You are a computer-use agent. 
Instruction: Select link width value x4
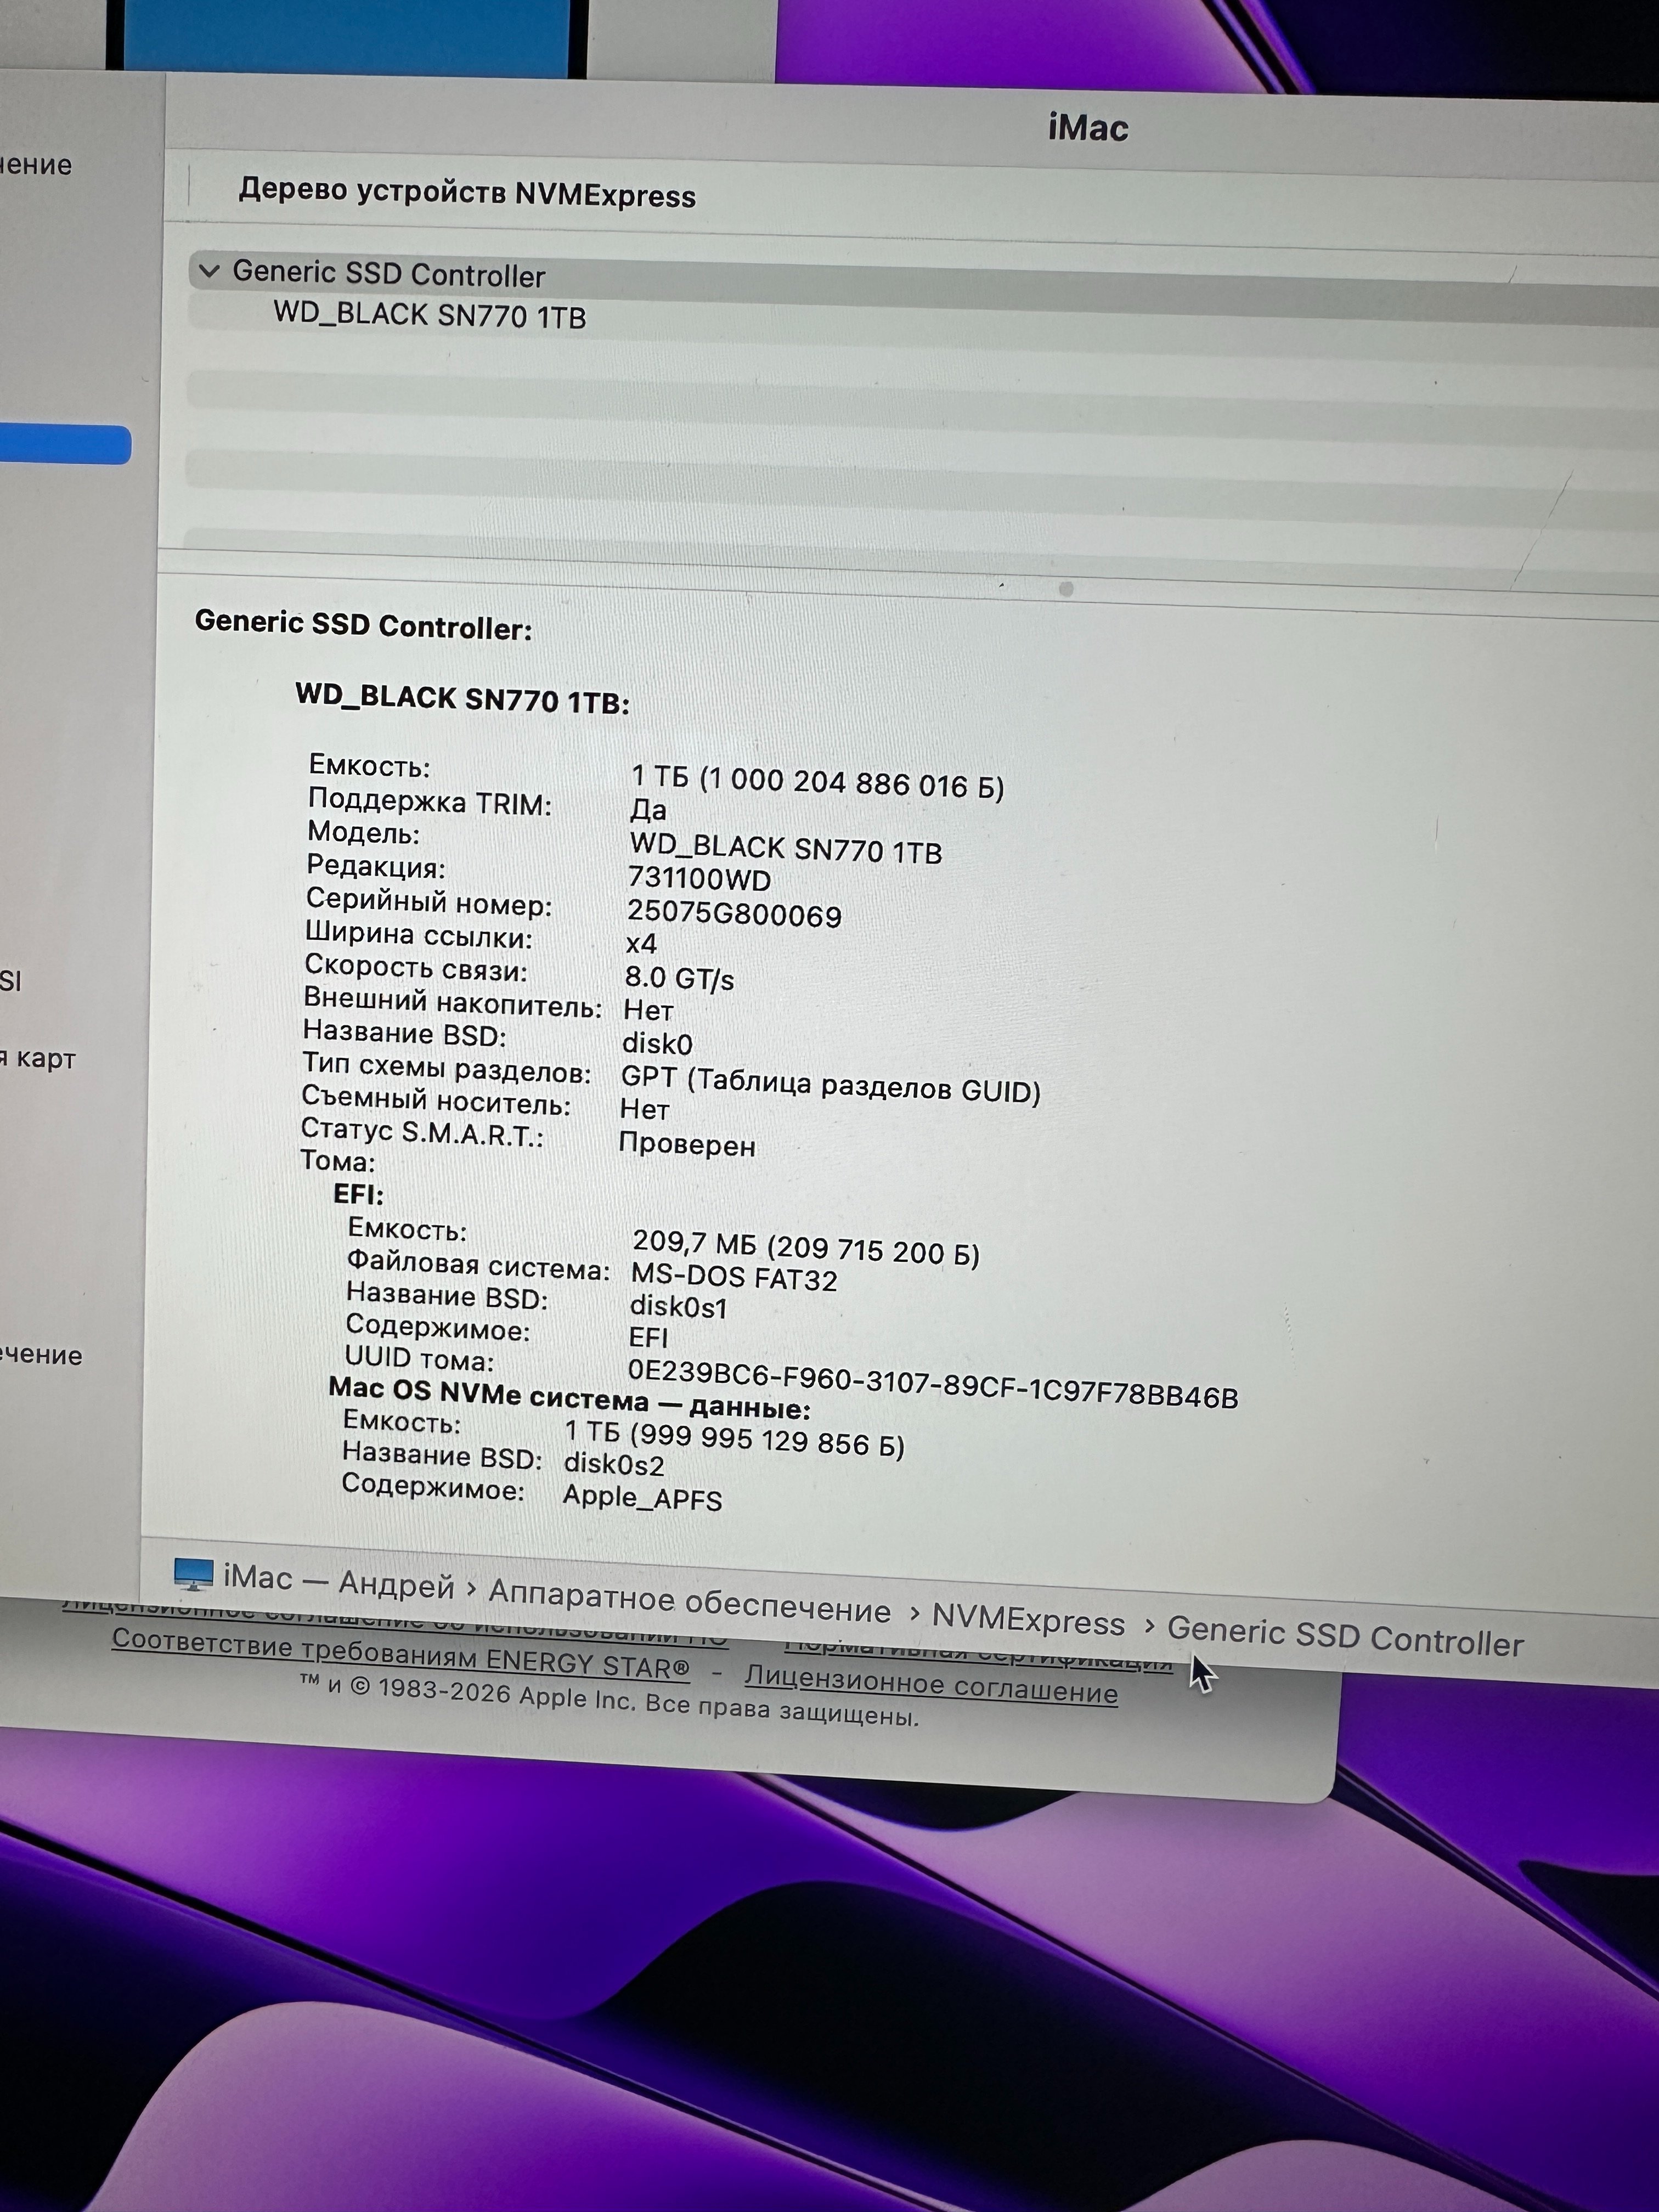point(641,944)
